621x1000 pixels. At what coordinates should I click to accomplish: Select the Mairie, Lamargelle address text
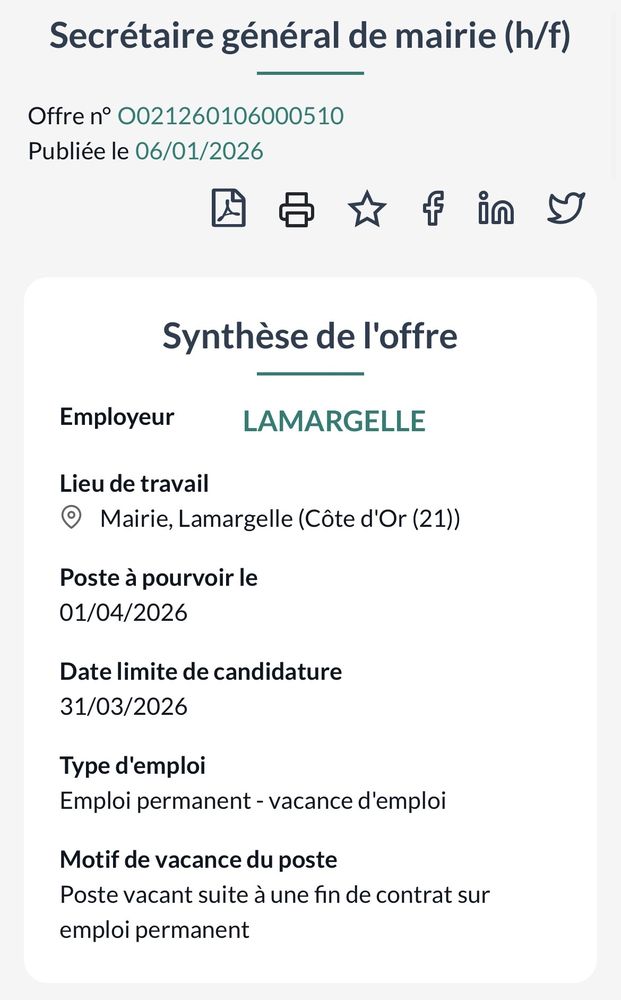(x=280, y=519)
